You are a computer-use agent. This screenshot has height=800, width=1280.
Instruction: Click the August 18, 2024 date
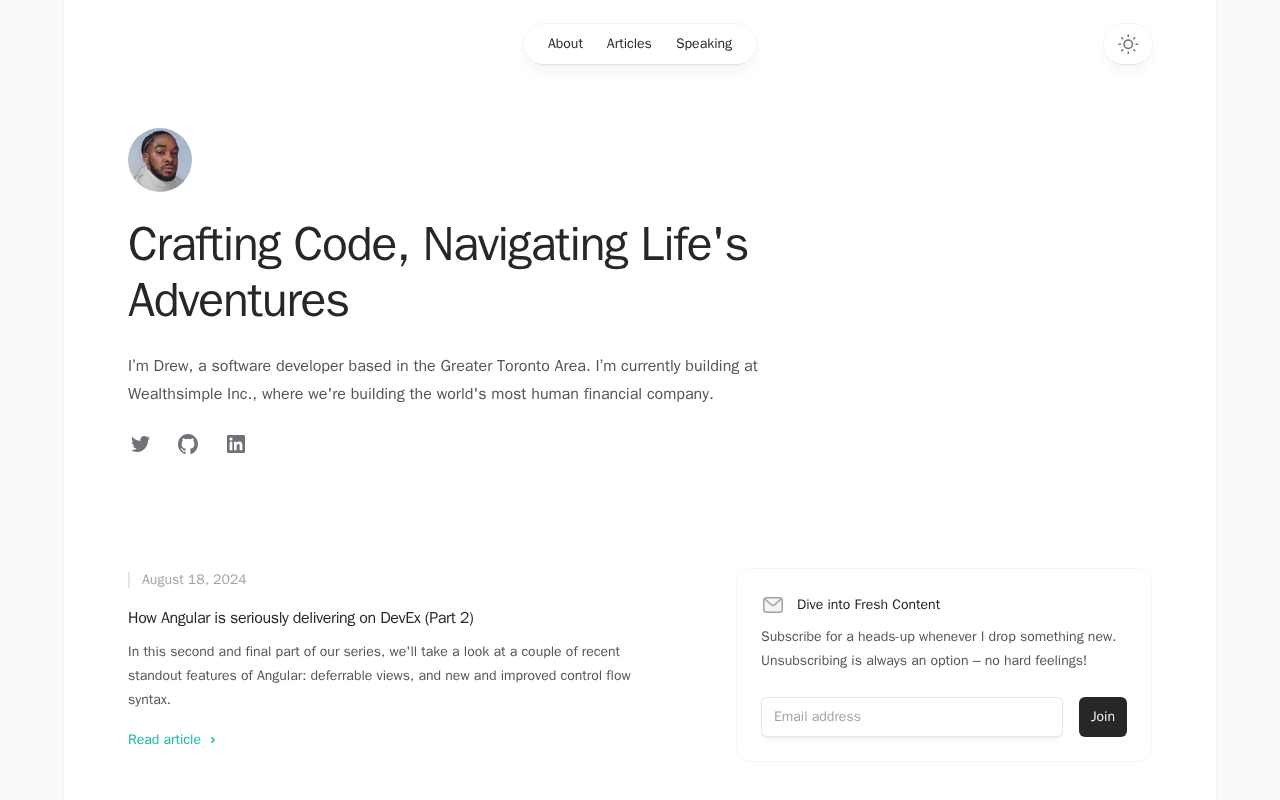(194, 580)
